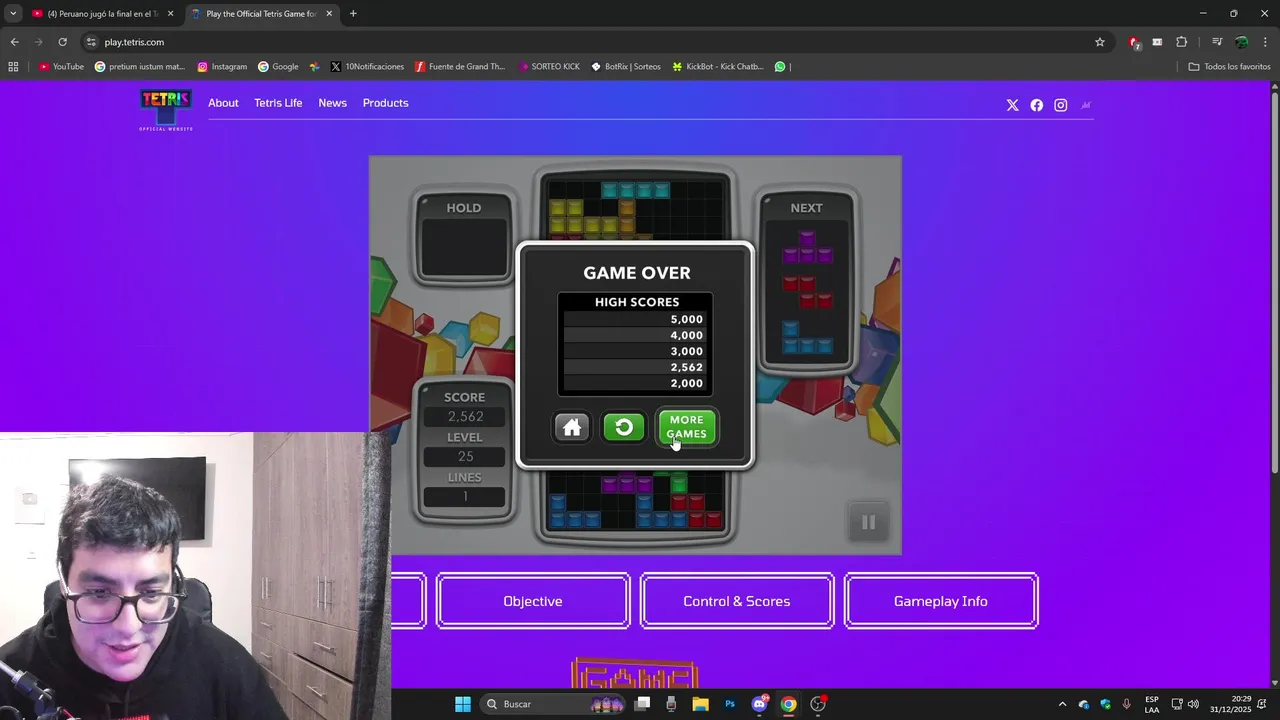
Task: Open the About menu item
Action: pos(223,103)
